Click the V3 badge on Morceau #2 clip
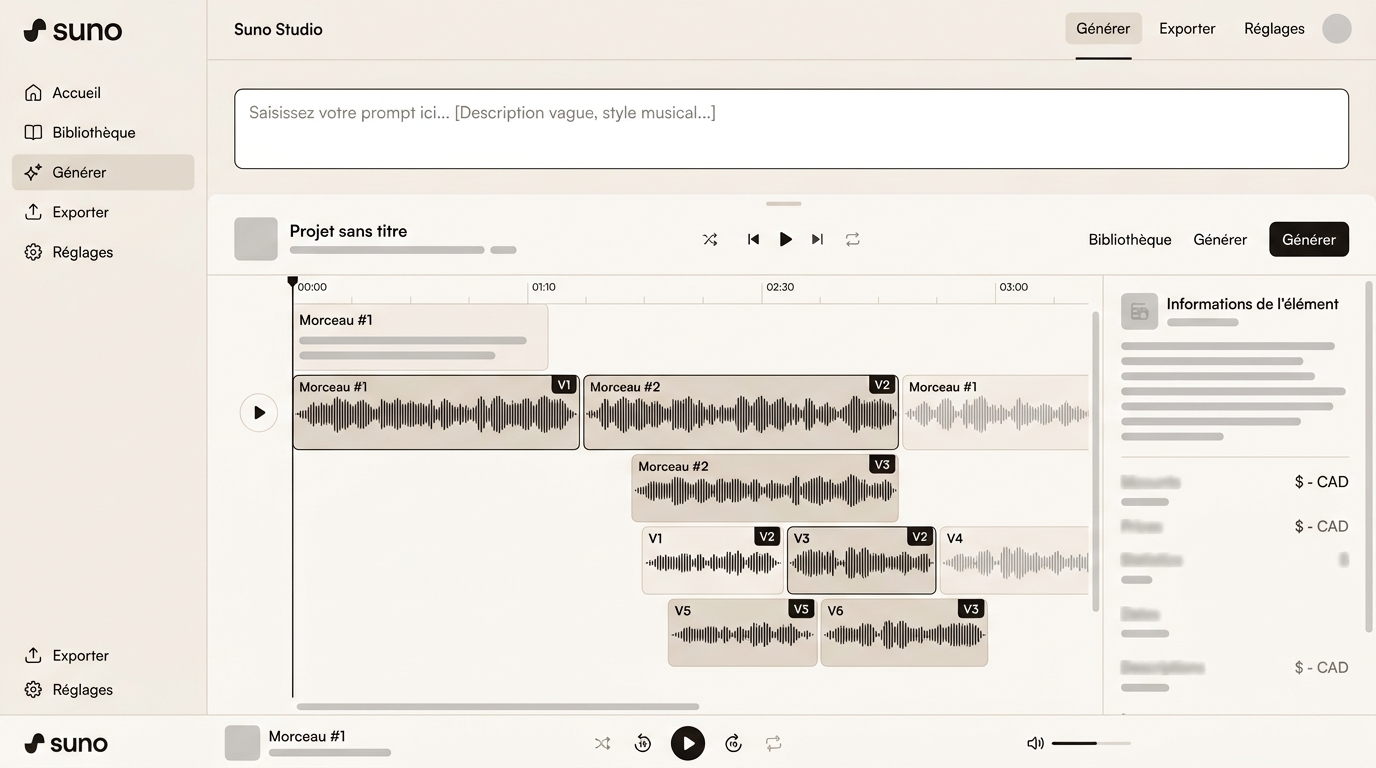Viewport: 1376px width, 768px height. coord(881,465)
